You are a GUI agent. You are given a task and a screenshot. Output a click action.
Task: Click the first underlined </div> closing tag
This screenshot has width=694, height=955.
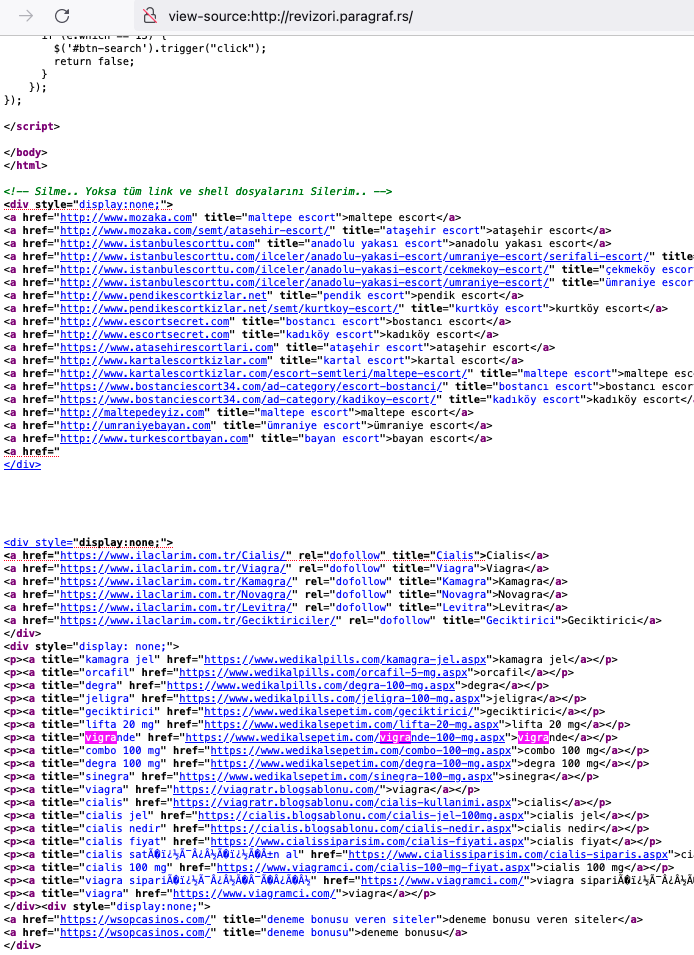click(22, 464)
